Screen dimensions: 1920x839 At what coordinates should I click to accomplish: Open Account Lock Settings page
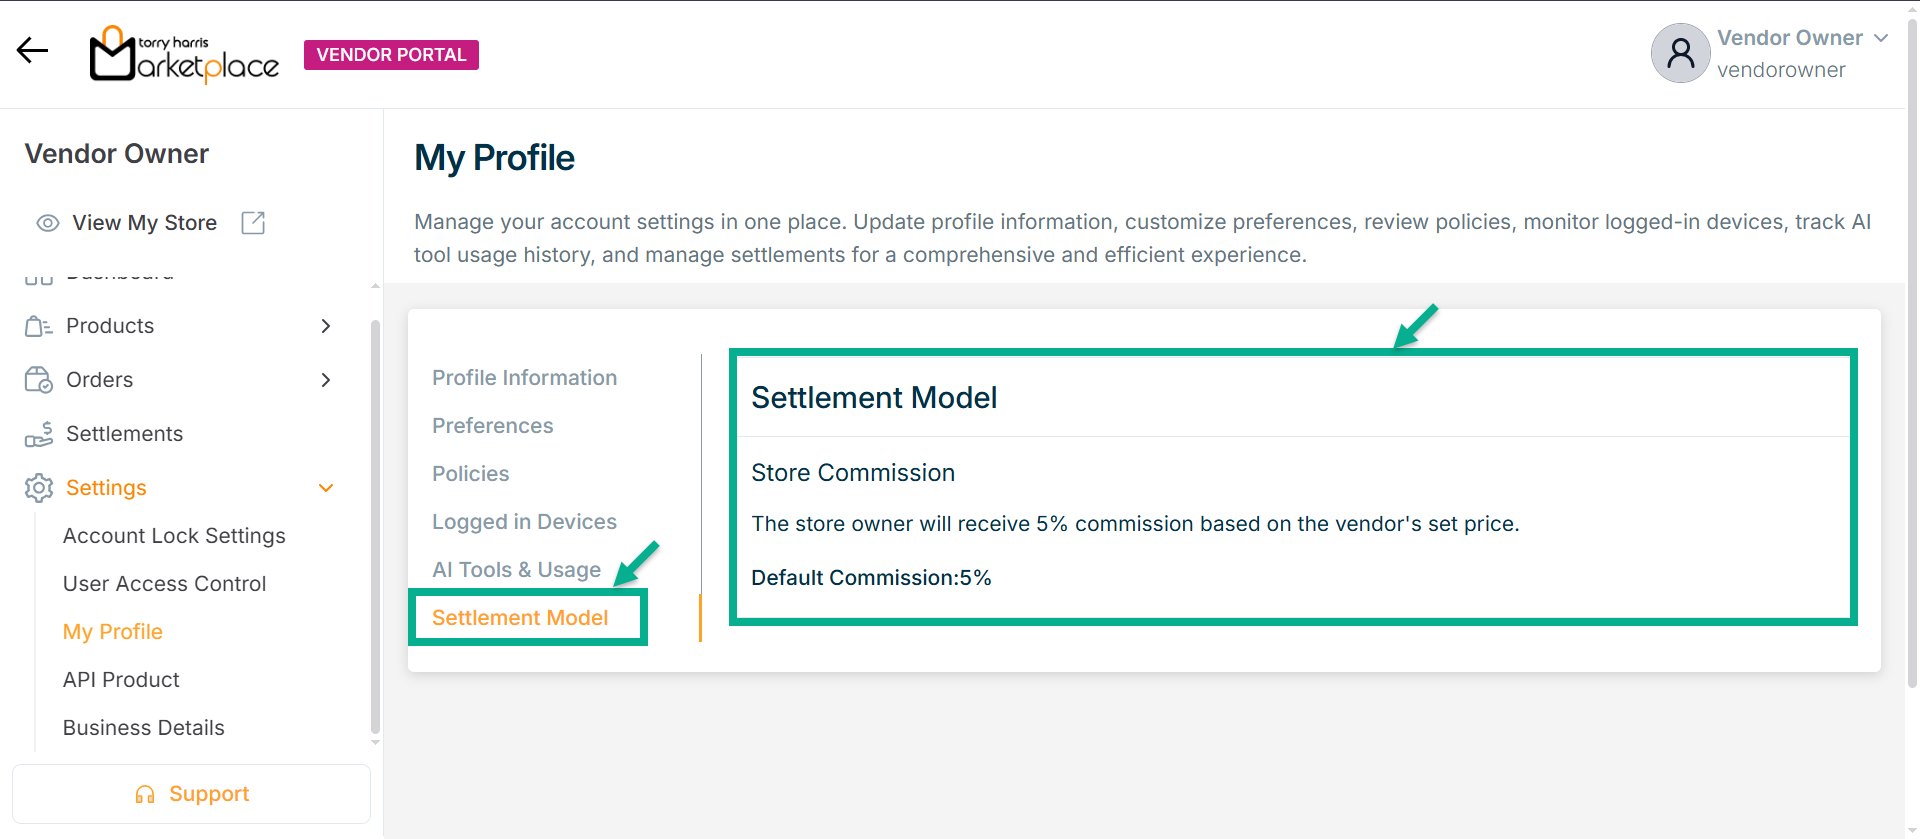(174, 536)
